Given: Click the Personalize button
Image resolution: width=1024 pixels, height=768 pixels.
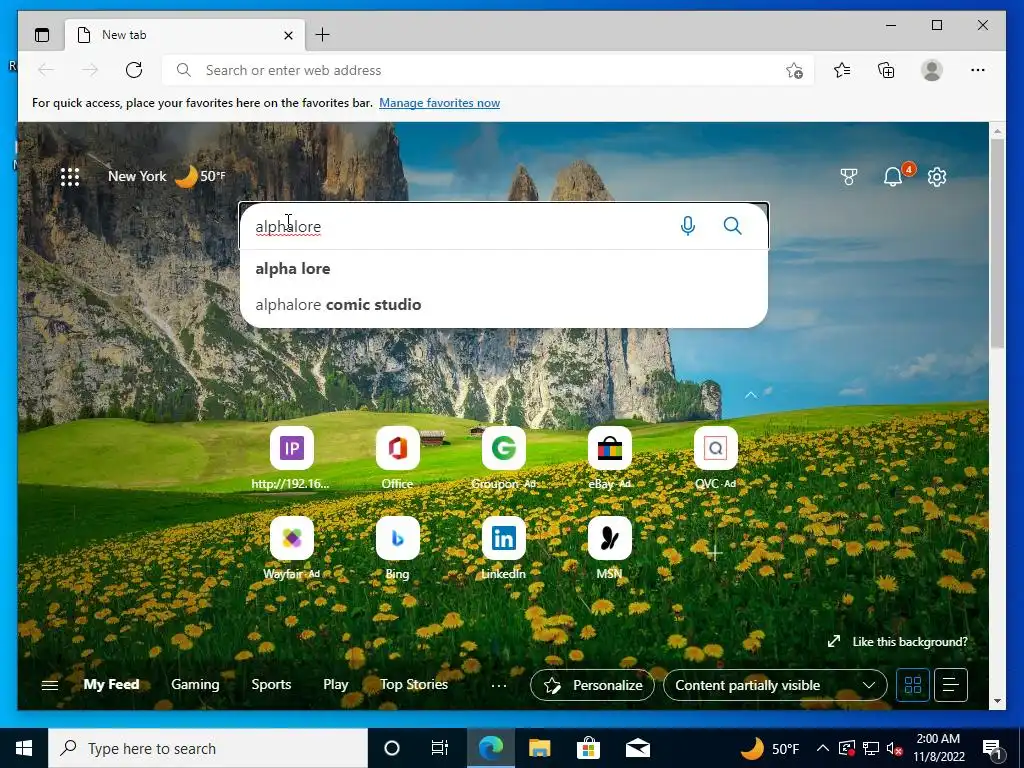Looking at the screenshot, I should [592, 685].
